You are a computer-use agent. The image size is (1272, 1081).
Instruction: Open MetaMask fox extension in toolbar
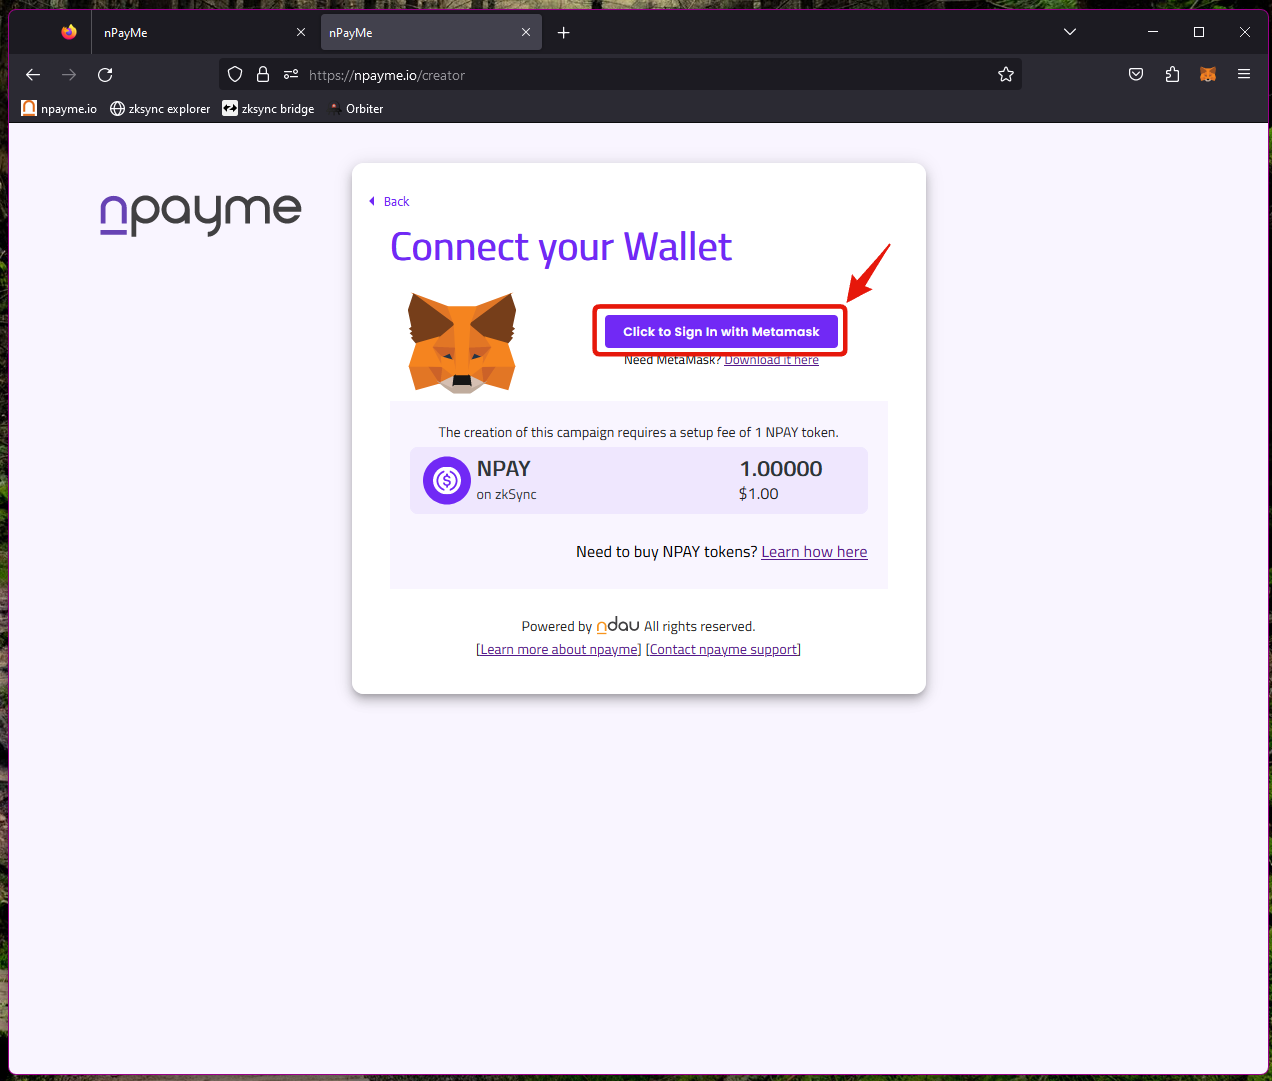point(1208,74)
